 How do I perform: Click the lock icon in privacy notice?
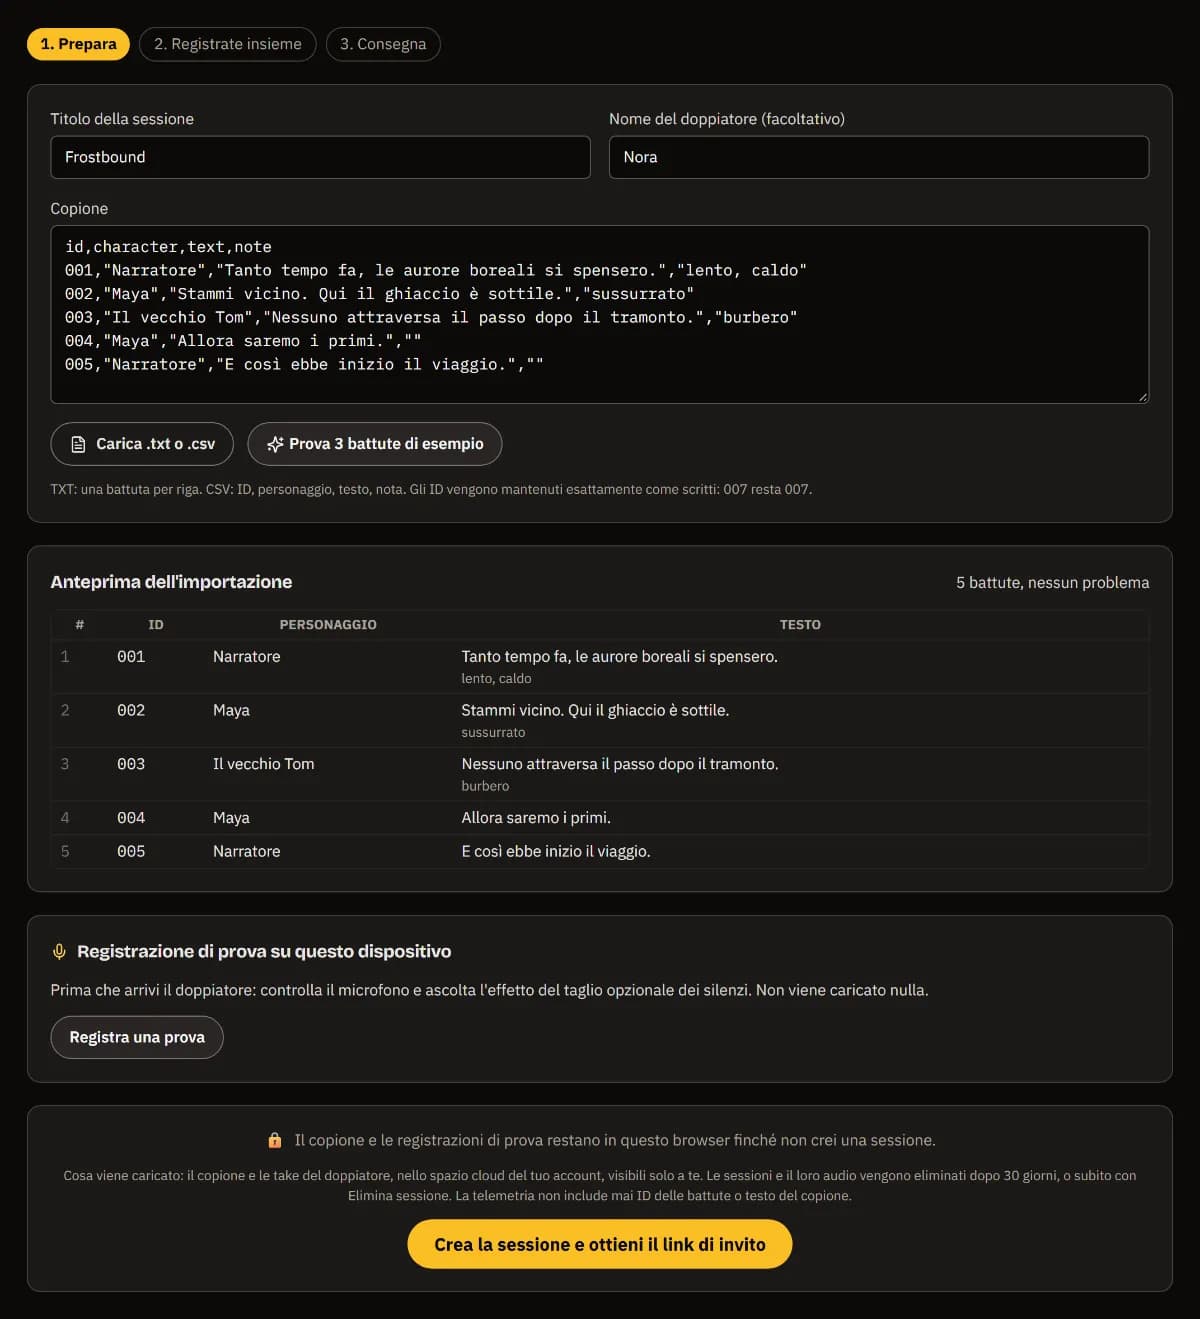[275, 1140]
